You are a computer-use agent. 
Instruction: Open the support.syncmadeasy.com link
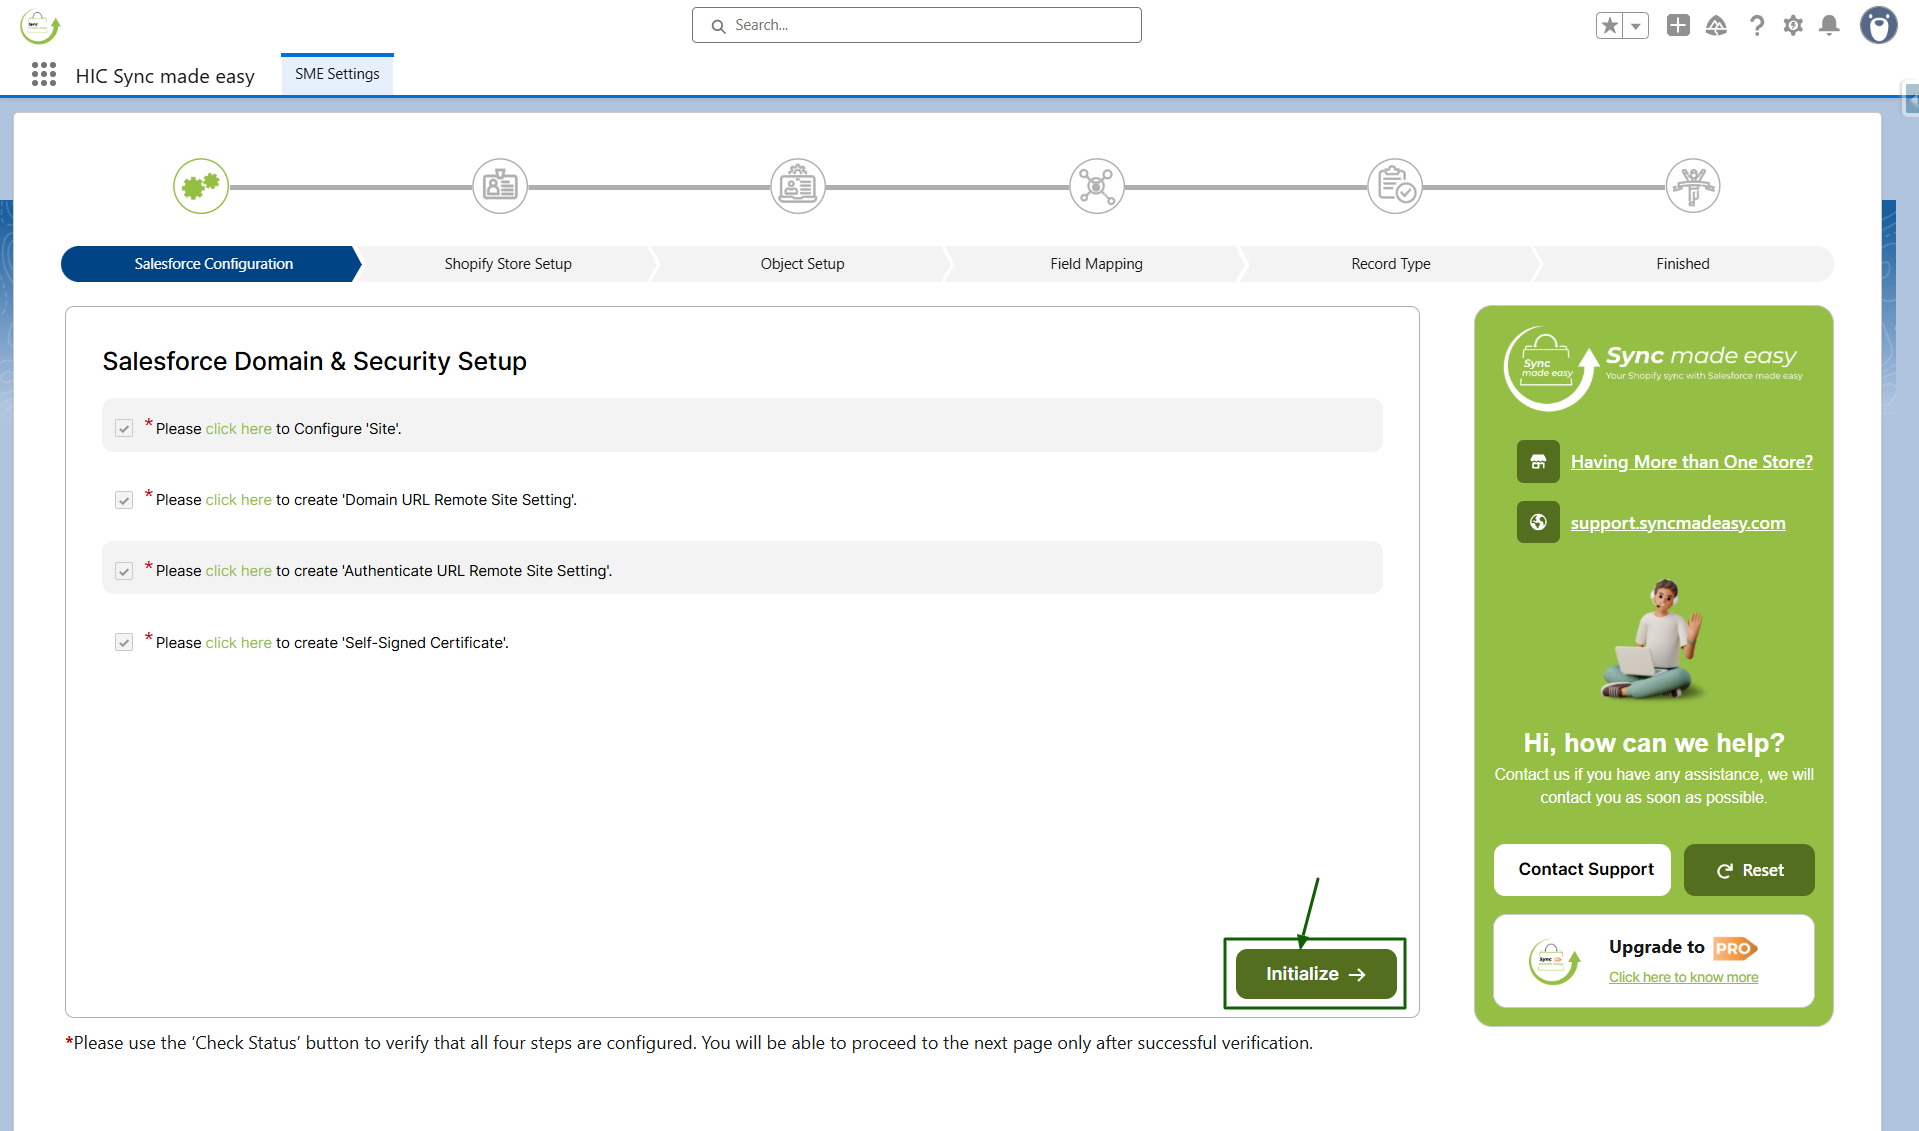(x=1677, y=523)
